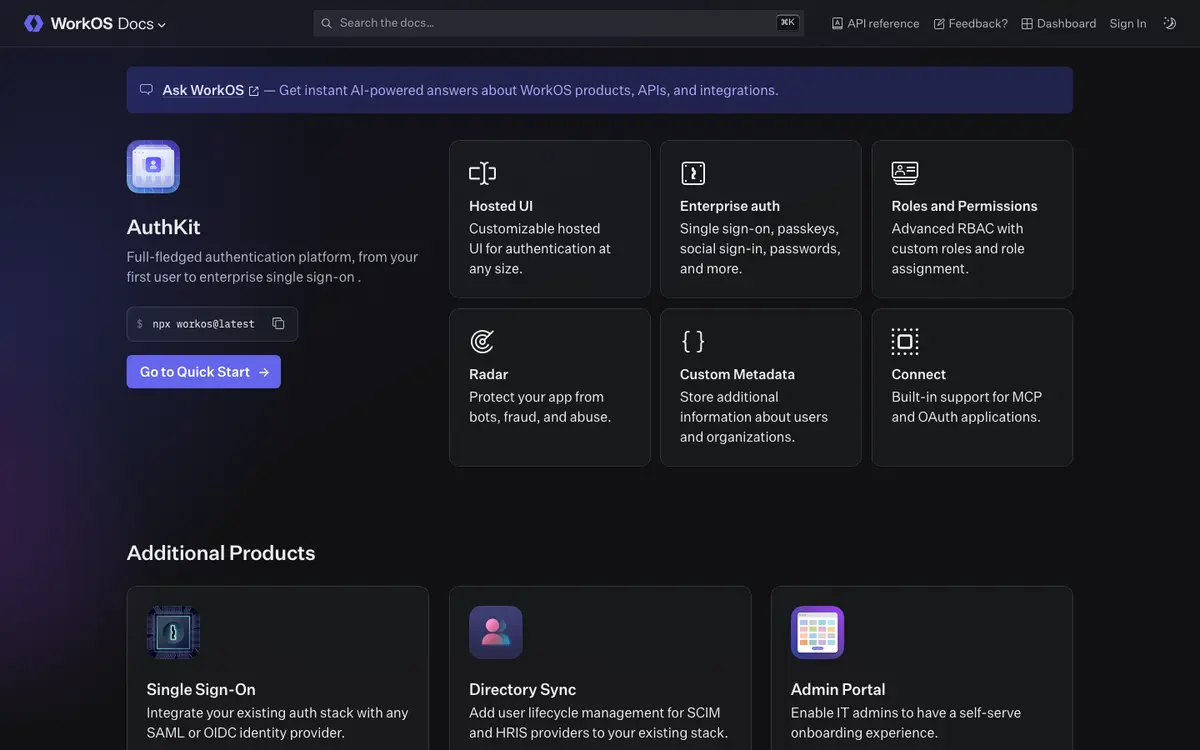Toggle dark/light theme moon icon

(x=1170, y=23)
